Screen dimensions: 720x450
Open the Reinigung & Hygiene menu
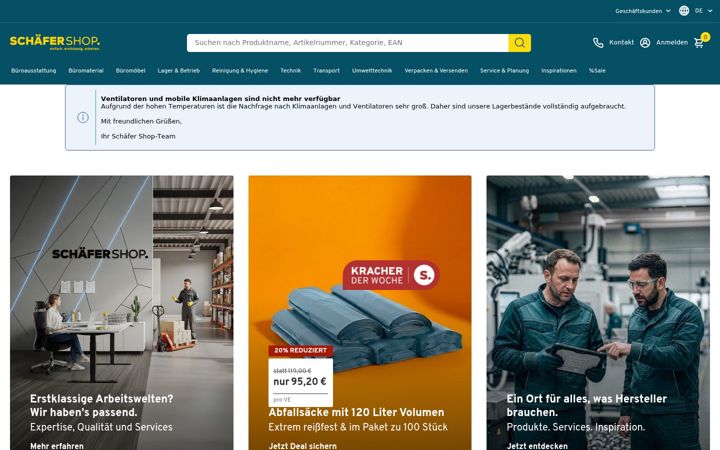coord(240,71)
